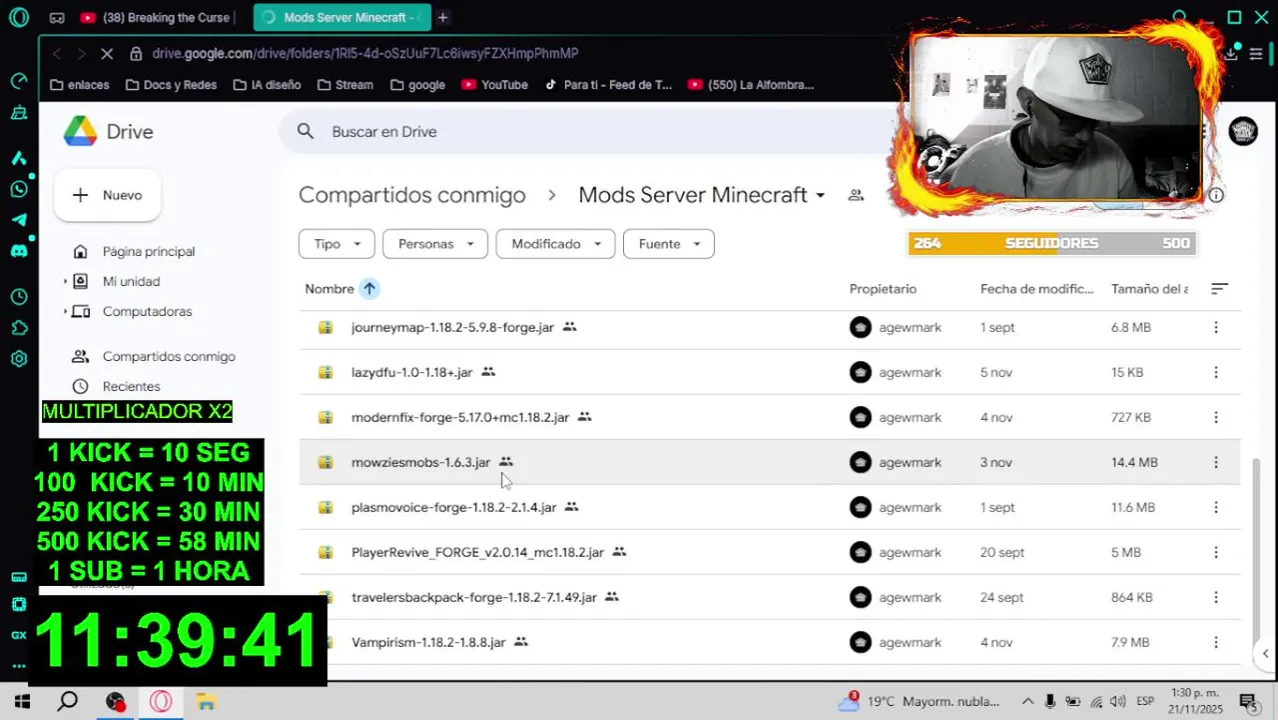Open the Tipo filter dropdown
This screenshot has width=1278, height=720.
point(336,244)
